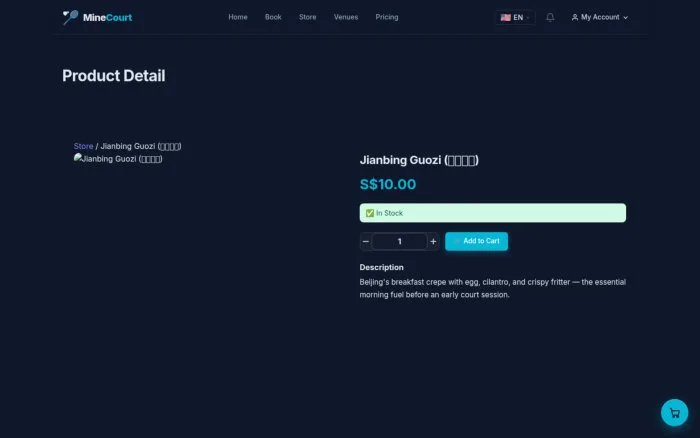Image resolution: width=700 pixels, height=438 pixels.
Task: Add Jianbing Guozi to cart
Action: (x=476, y=241)
